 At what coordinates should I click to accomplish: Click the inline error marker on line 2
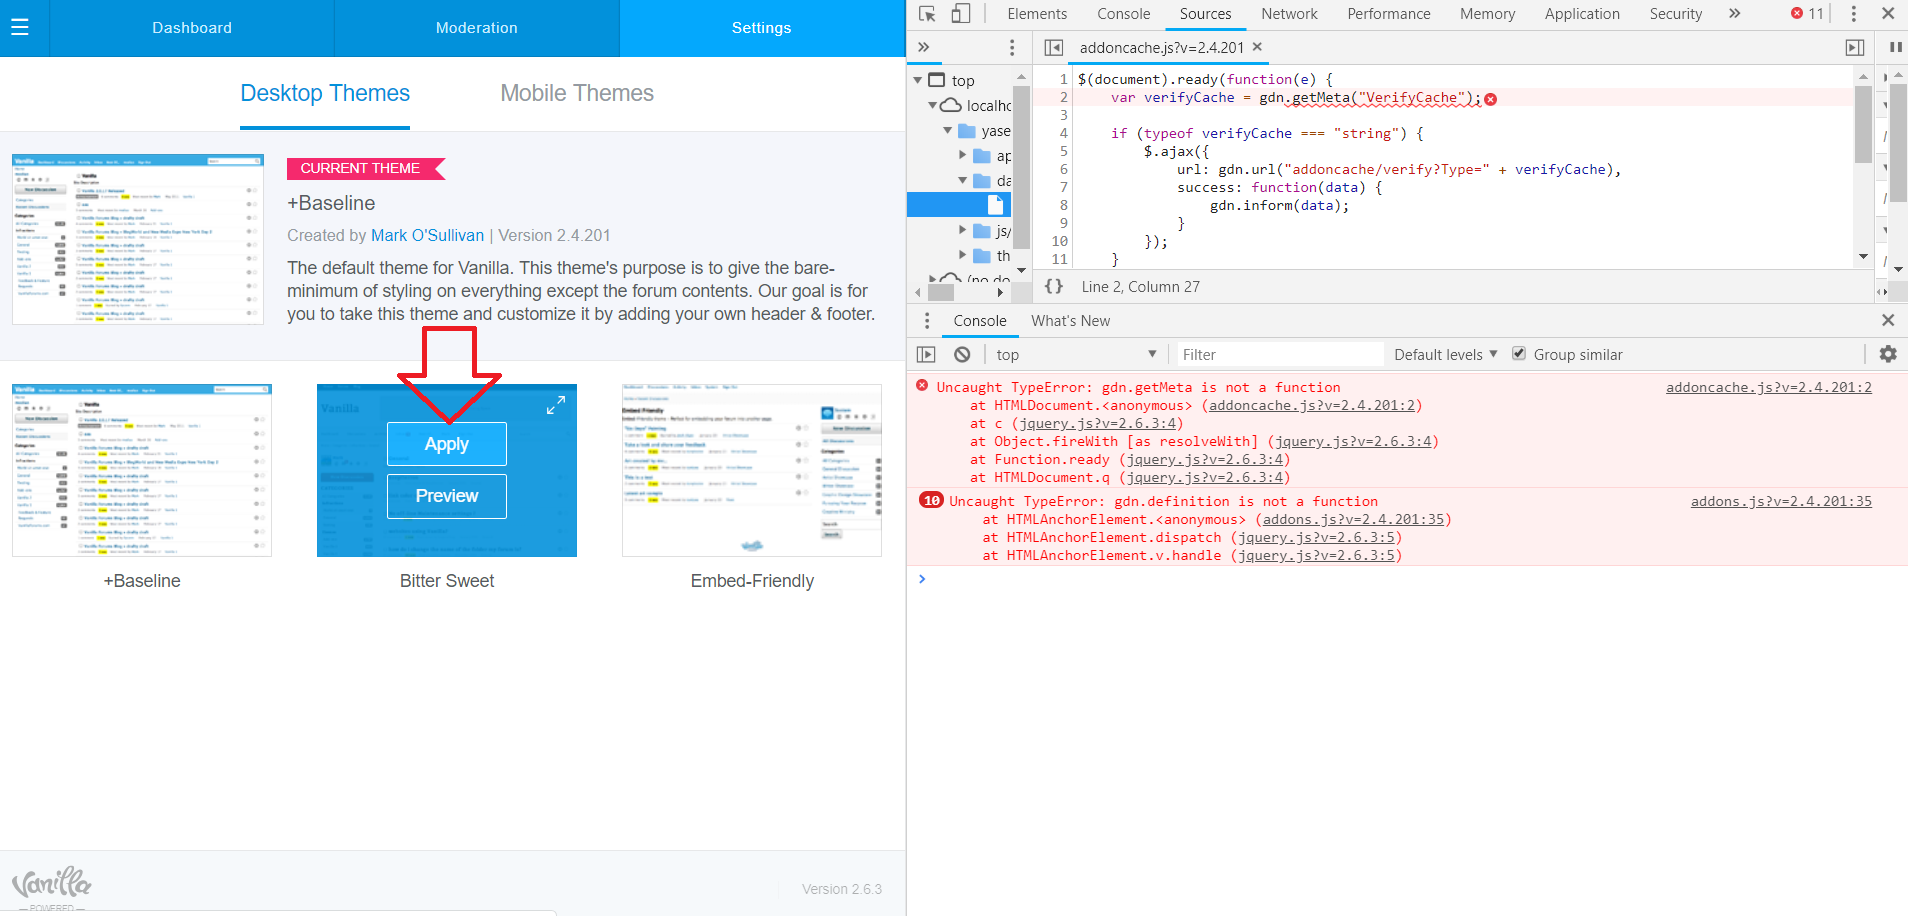(x=1491, y=99)
